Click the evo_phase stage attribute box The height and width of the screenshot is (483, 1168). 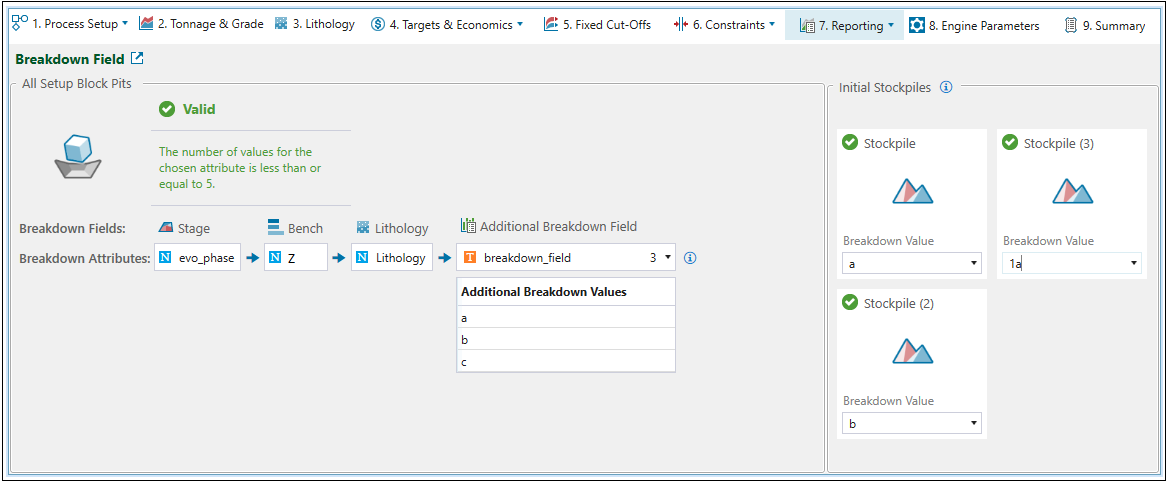[198, 258]
